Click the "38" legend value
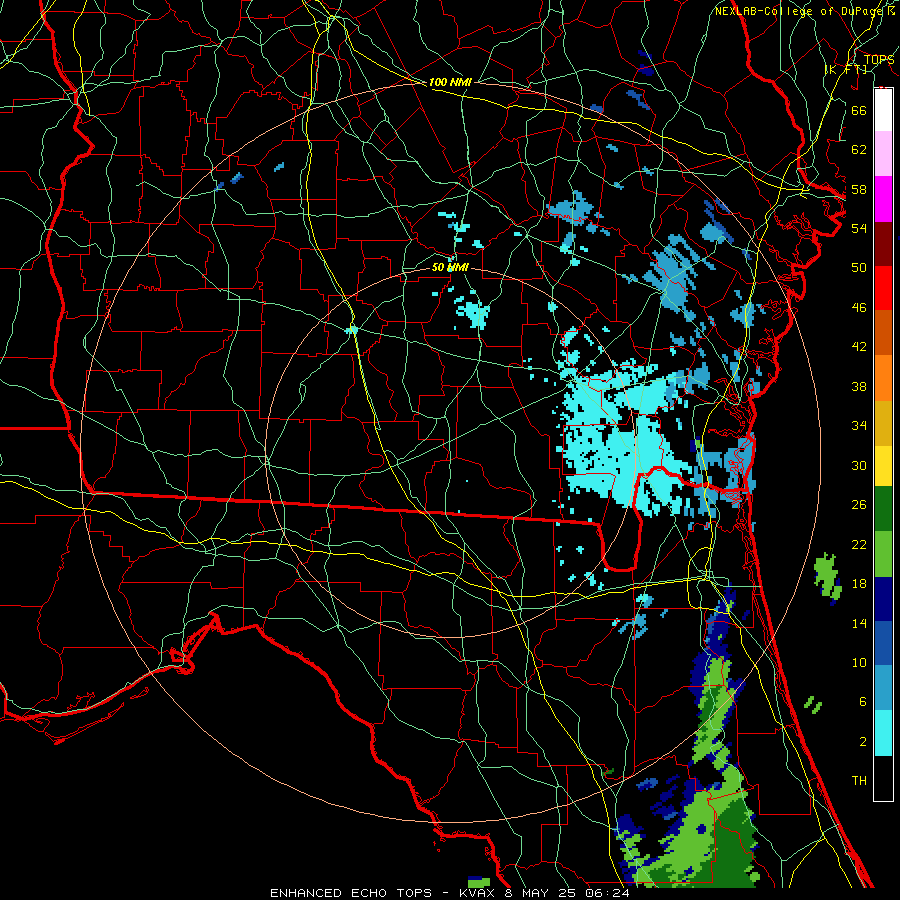Screen dimensions: 900x900 [x=859, y=386]
